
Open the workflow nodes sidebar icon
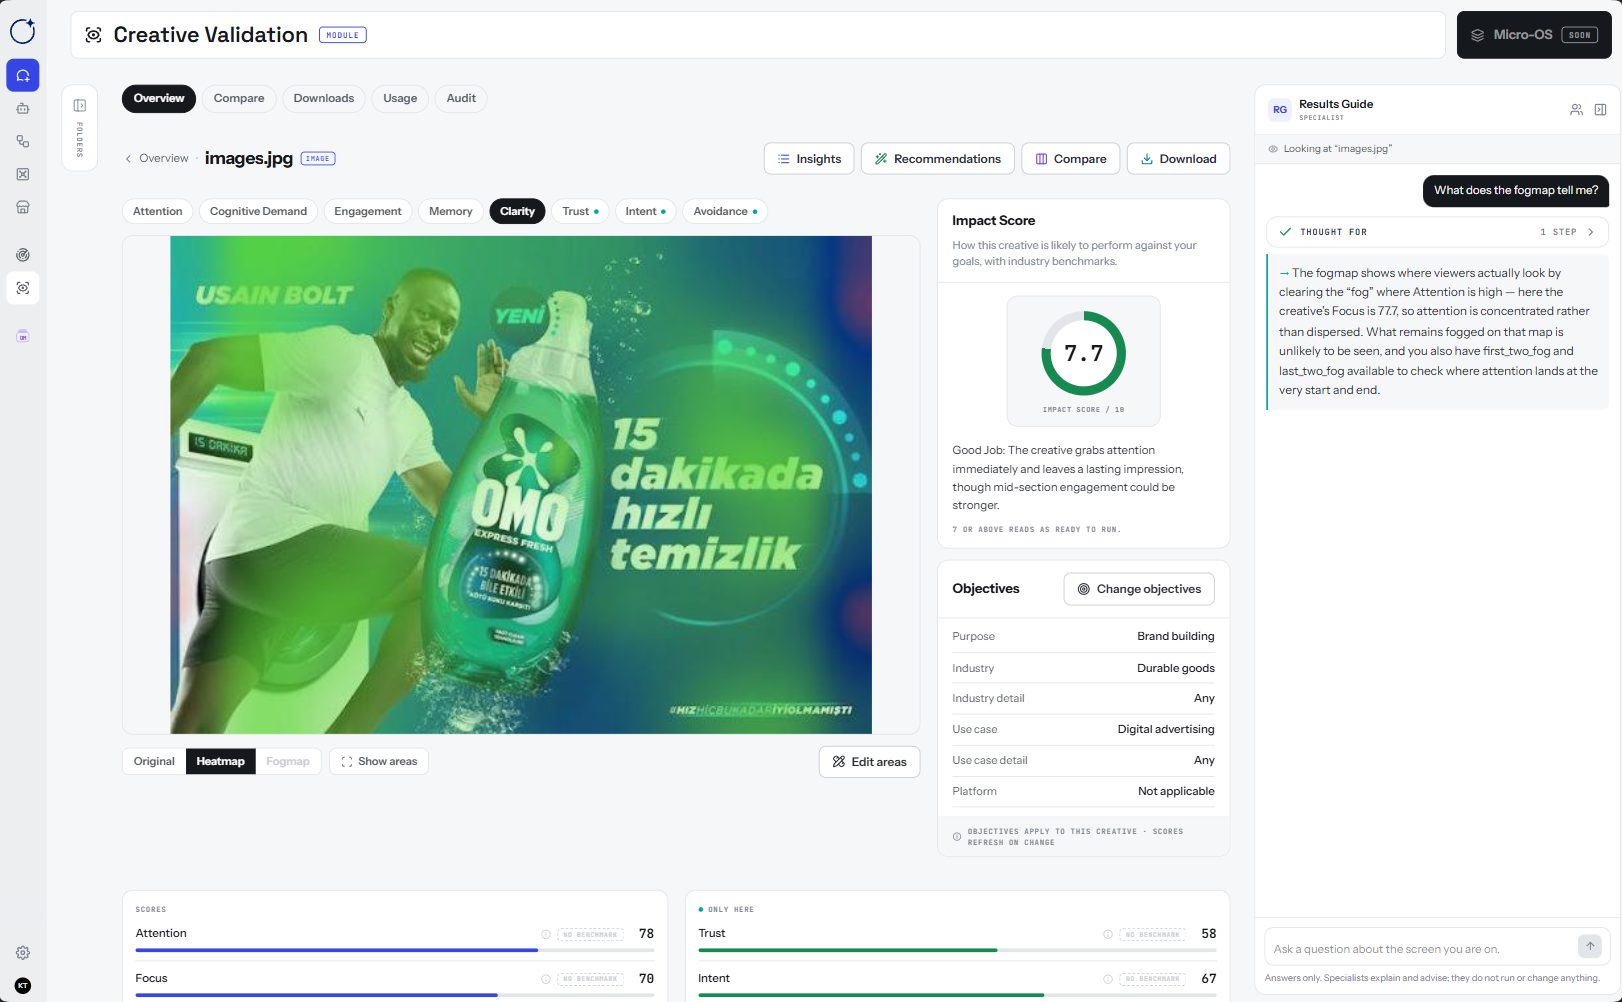point(23,141)
